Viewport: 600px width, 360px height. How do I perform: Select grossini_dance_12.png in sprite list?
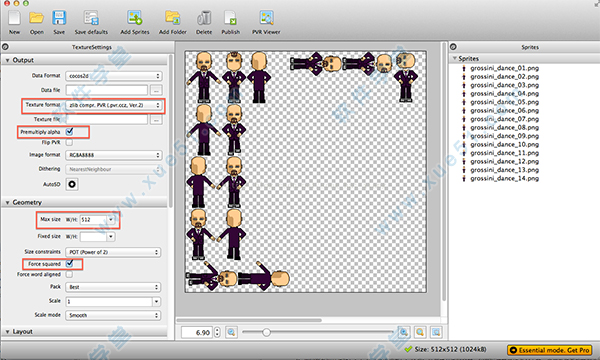click(504, 161)
